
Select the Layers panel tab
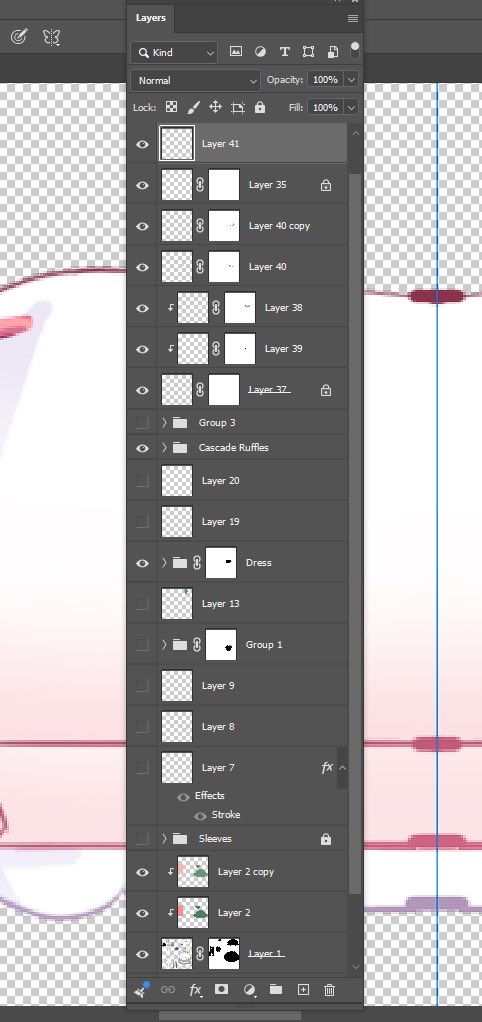coord(150,18)
